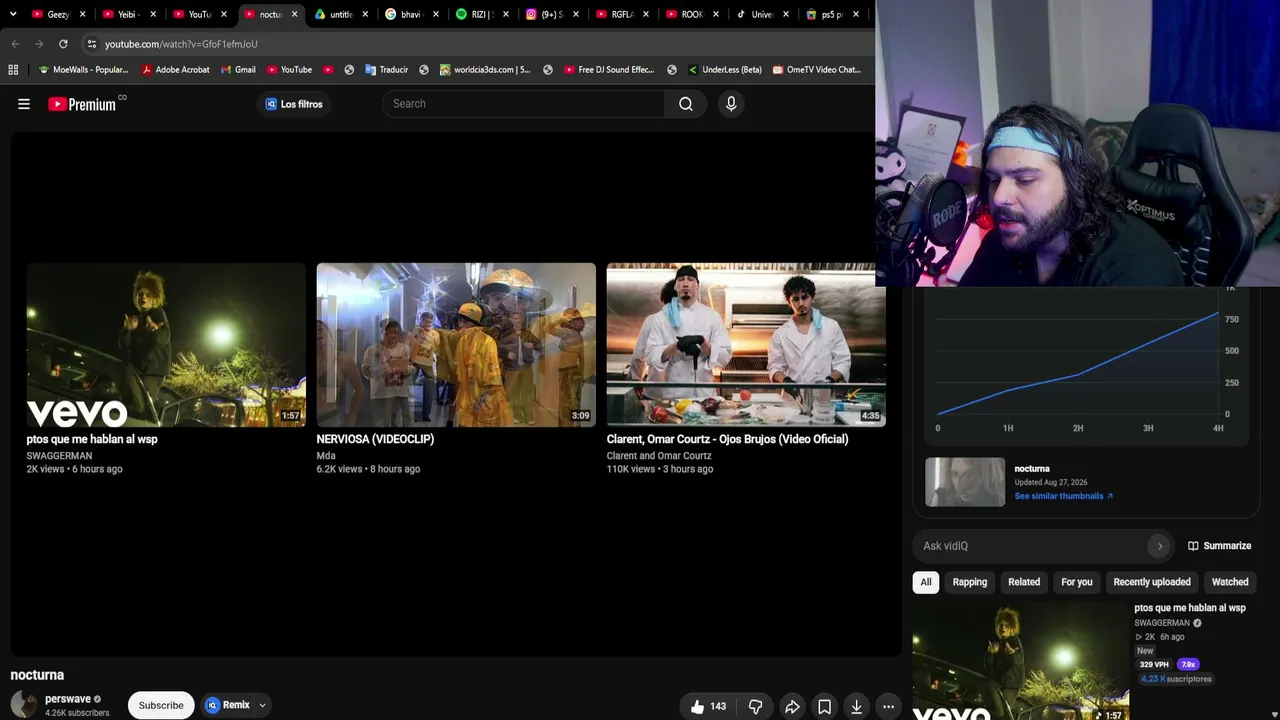The height and width of the screenshot is (720, 1280).
Task: Download the video
Action: pyautogui.click(x=856, y=706)
